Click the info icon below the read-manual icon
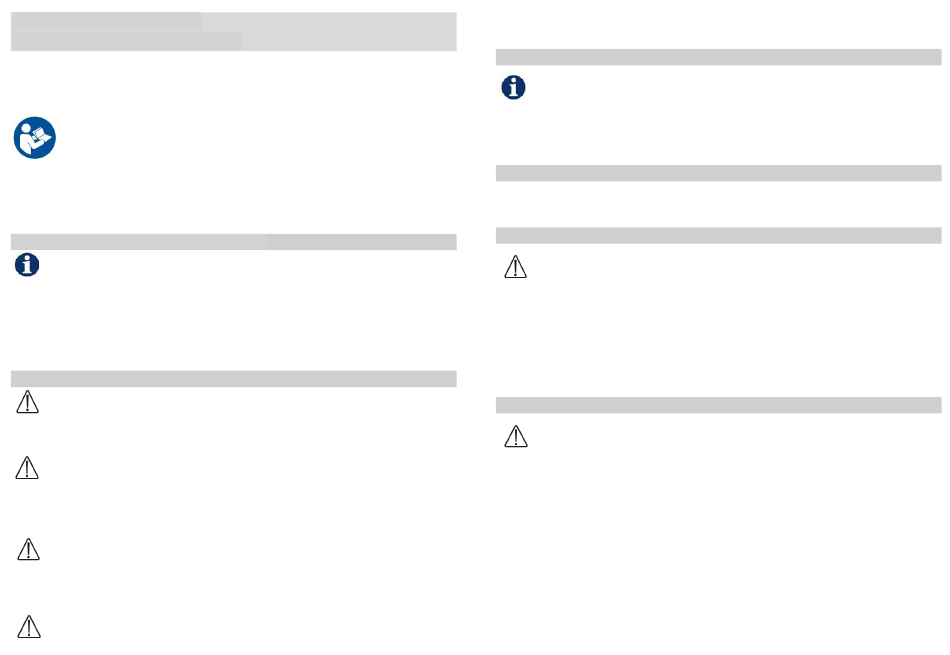The width and height of the screenshot is (950, 655). [27, 265]
